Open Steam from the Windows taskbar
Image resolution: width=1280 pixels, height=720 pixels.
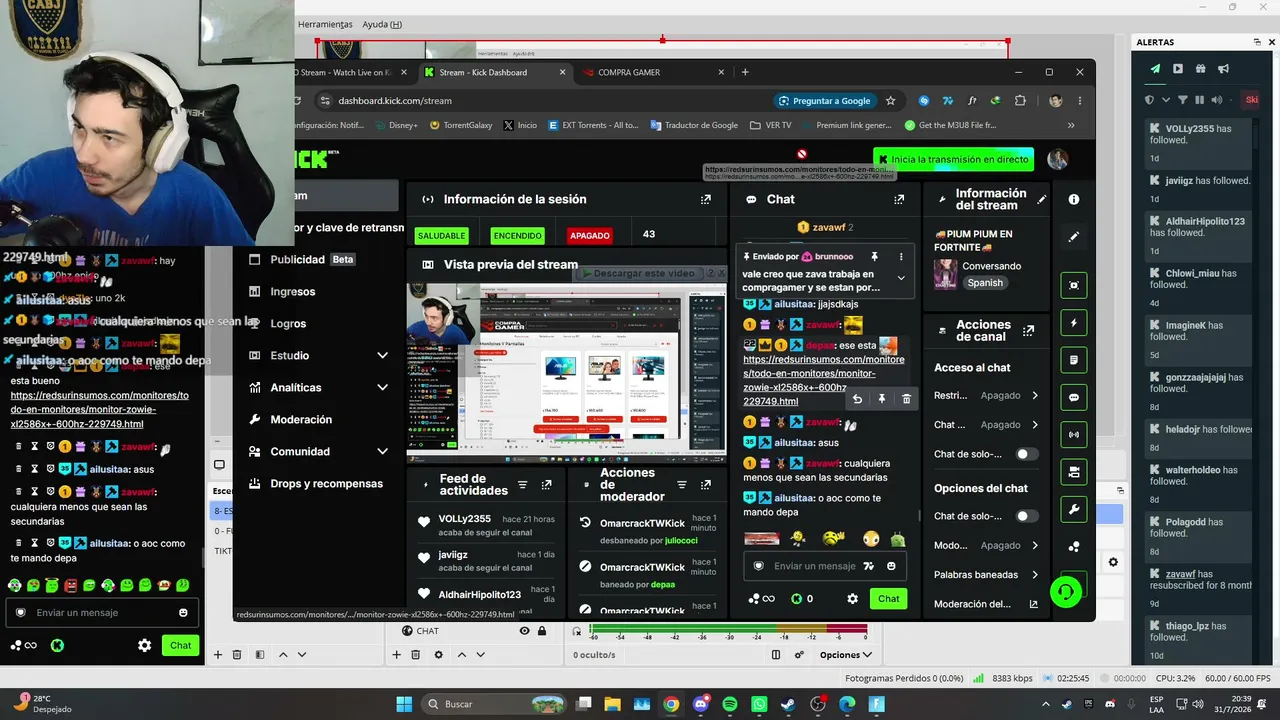[788, 704]
